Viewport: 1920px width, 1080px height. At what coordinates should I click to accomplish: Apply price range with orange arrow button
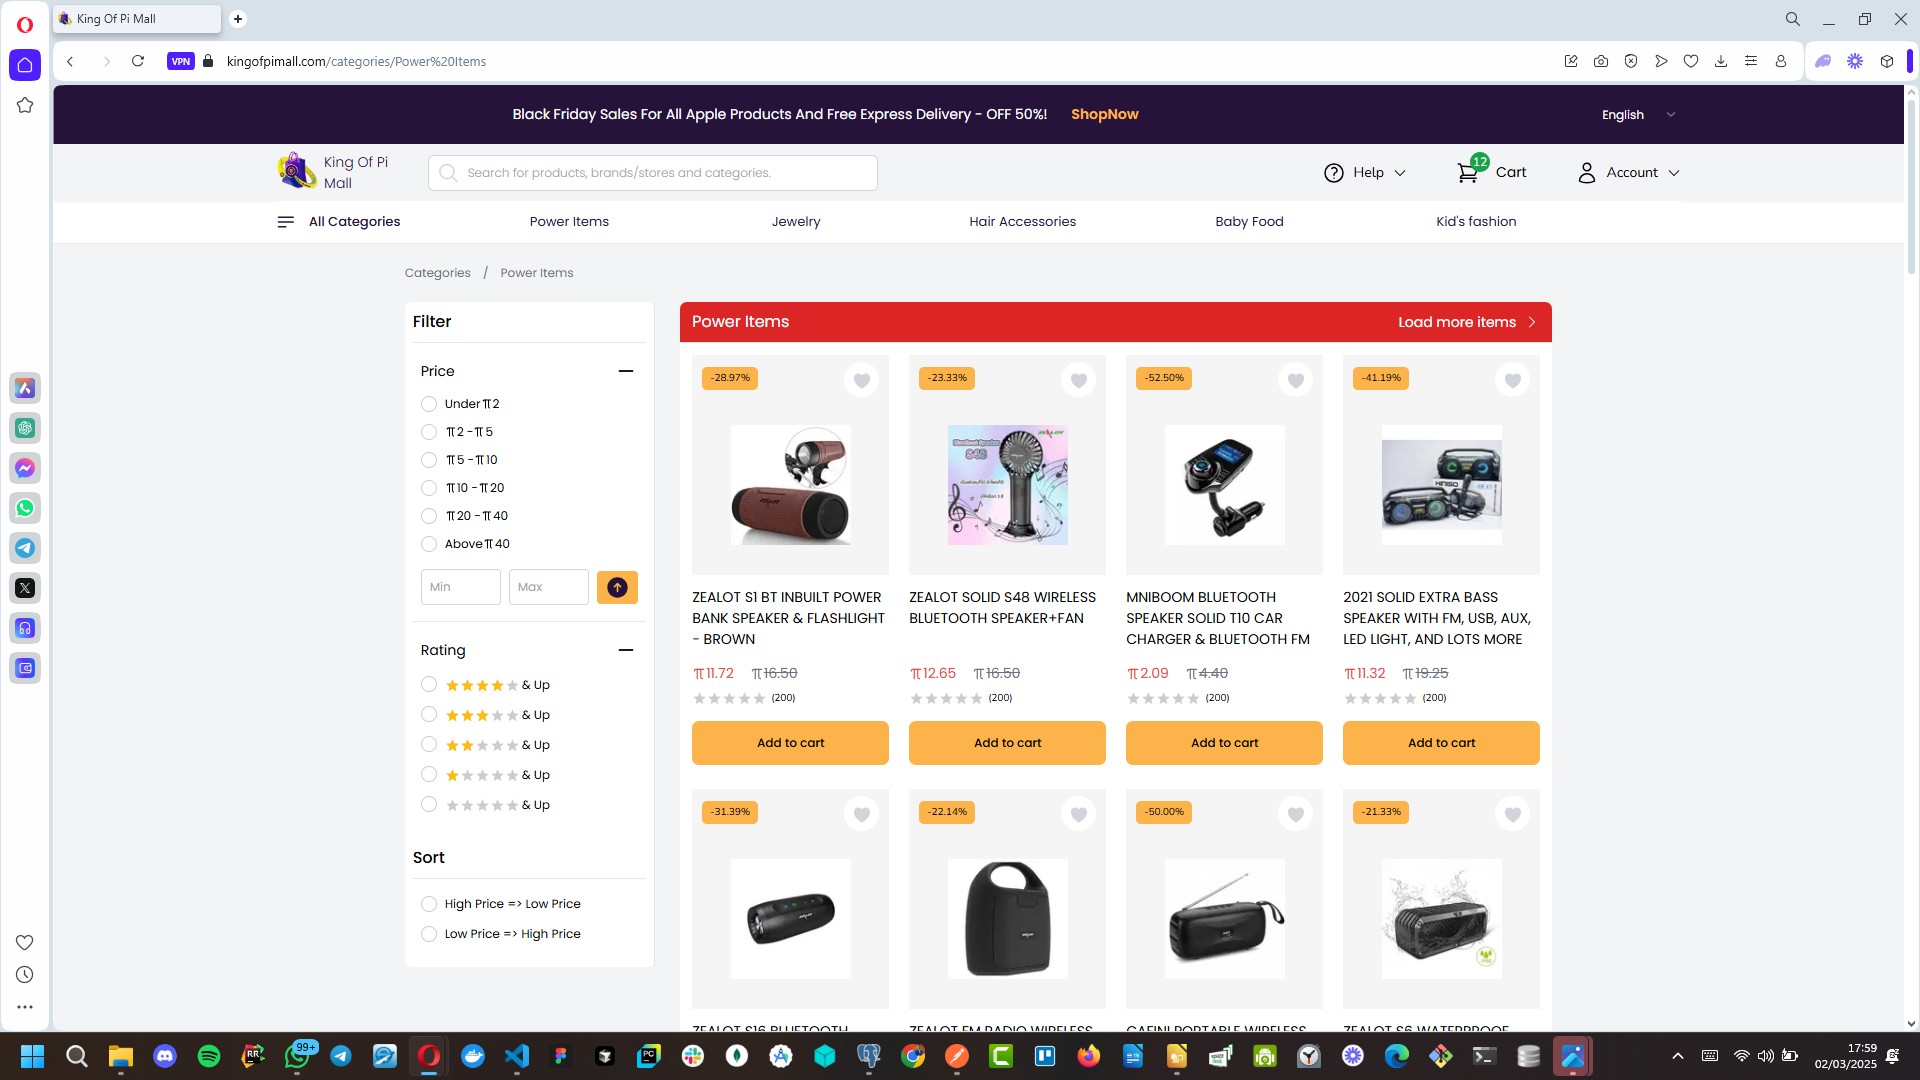tap(617, 587)
